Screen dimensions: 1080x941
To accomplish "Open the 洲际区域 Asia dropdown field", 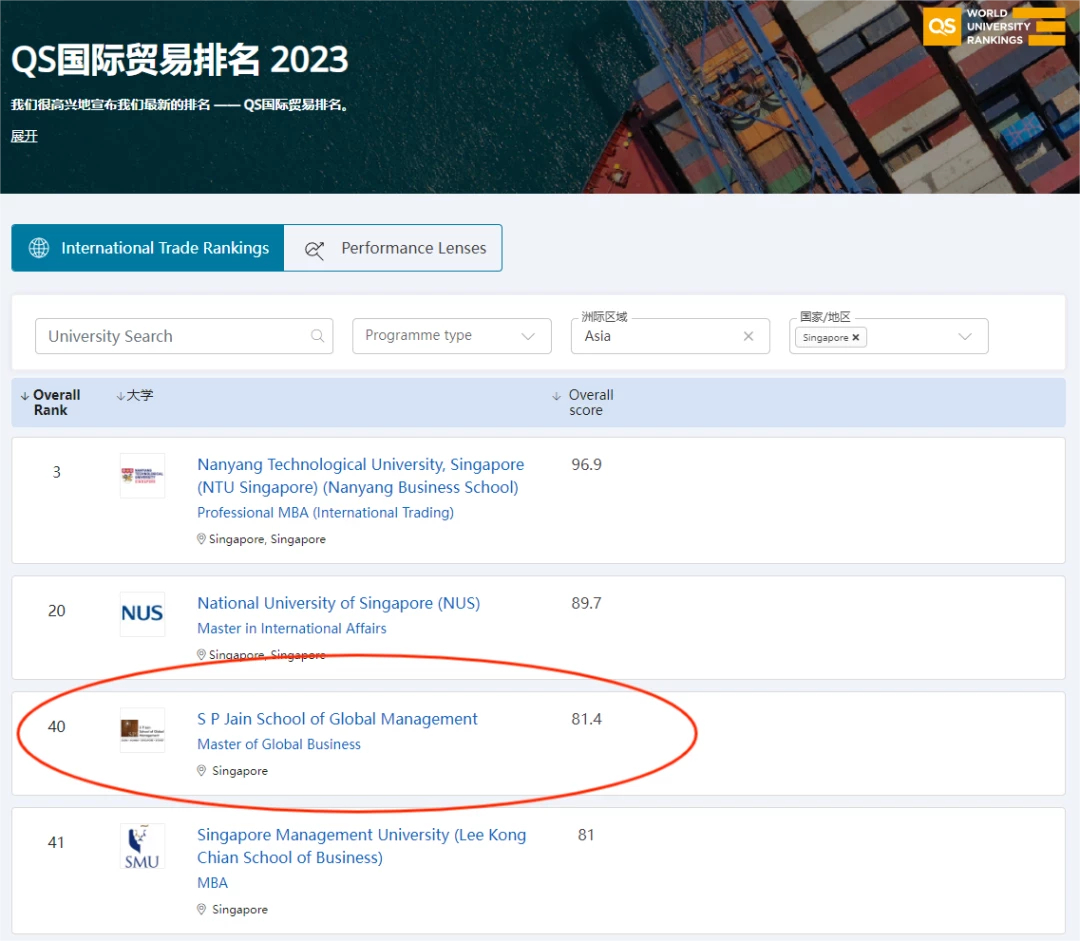I will (670, 335).
